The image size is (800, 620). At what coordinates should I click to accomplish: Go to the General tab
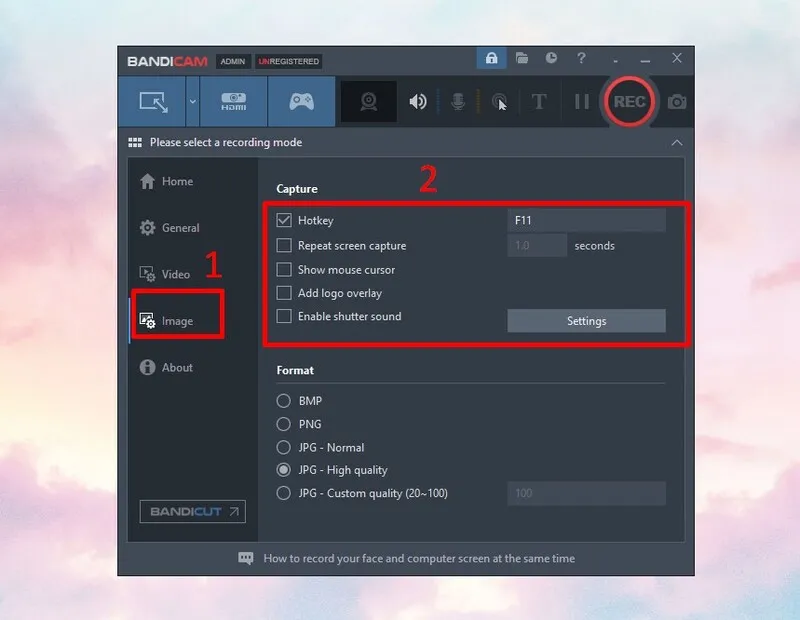tap(180, 228)
